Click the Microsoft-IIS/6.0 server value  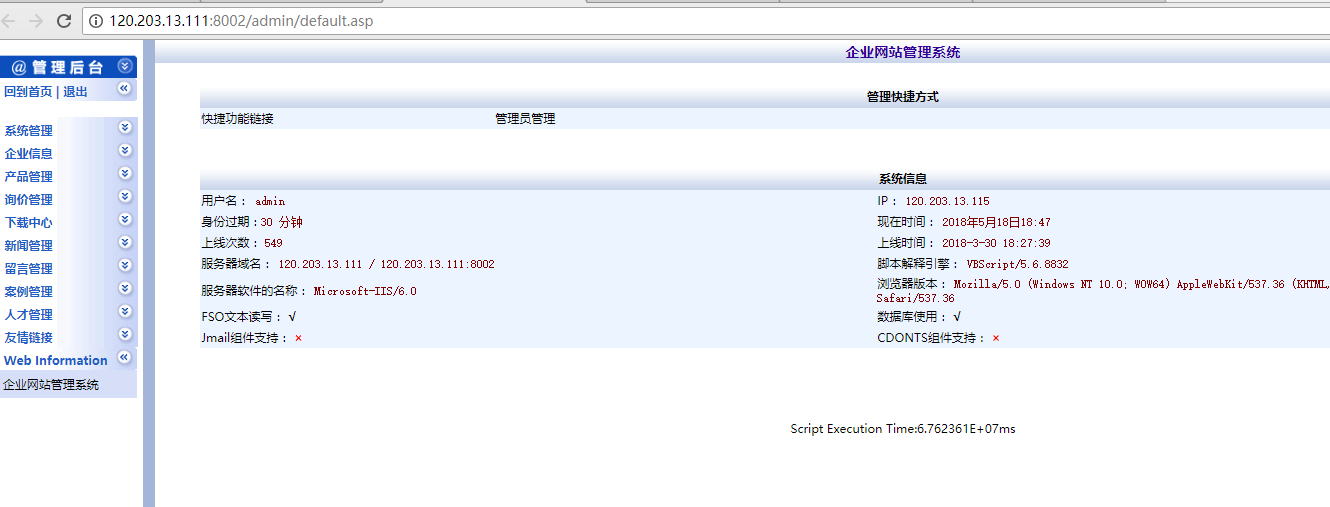(365, 291)
